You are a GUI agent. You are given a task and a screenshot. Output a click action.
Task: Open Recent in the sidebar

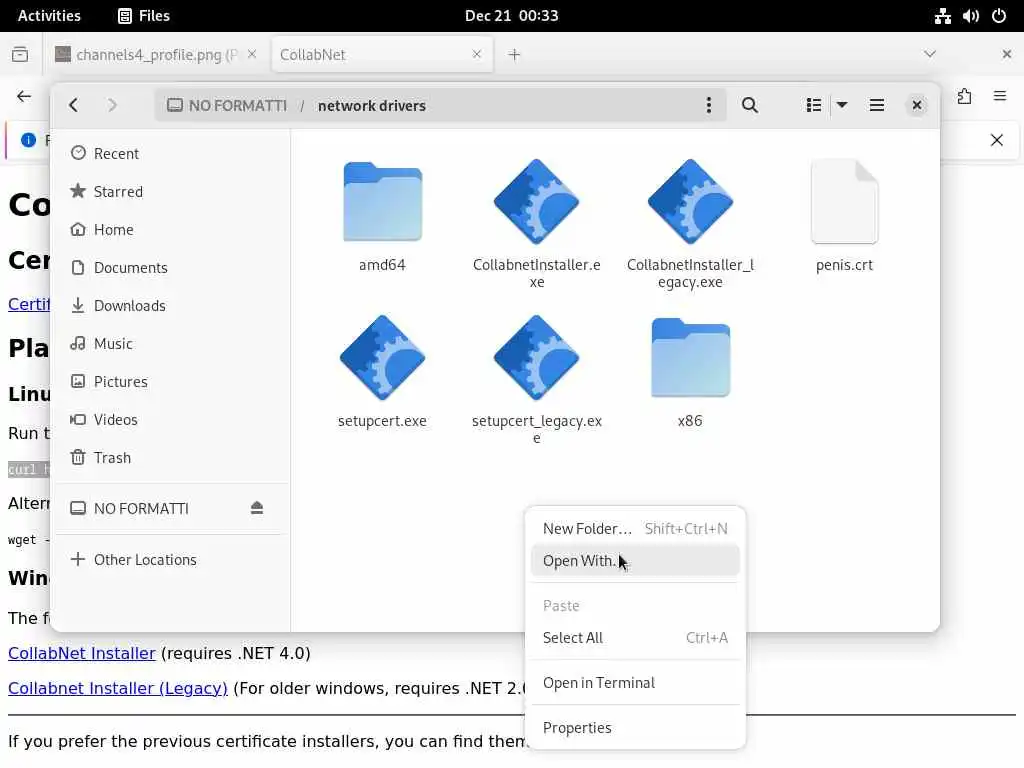(x=170, y=153)
